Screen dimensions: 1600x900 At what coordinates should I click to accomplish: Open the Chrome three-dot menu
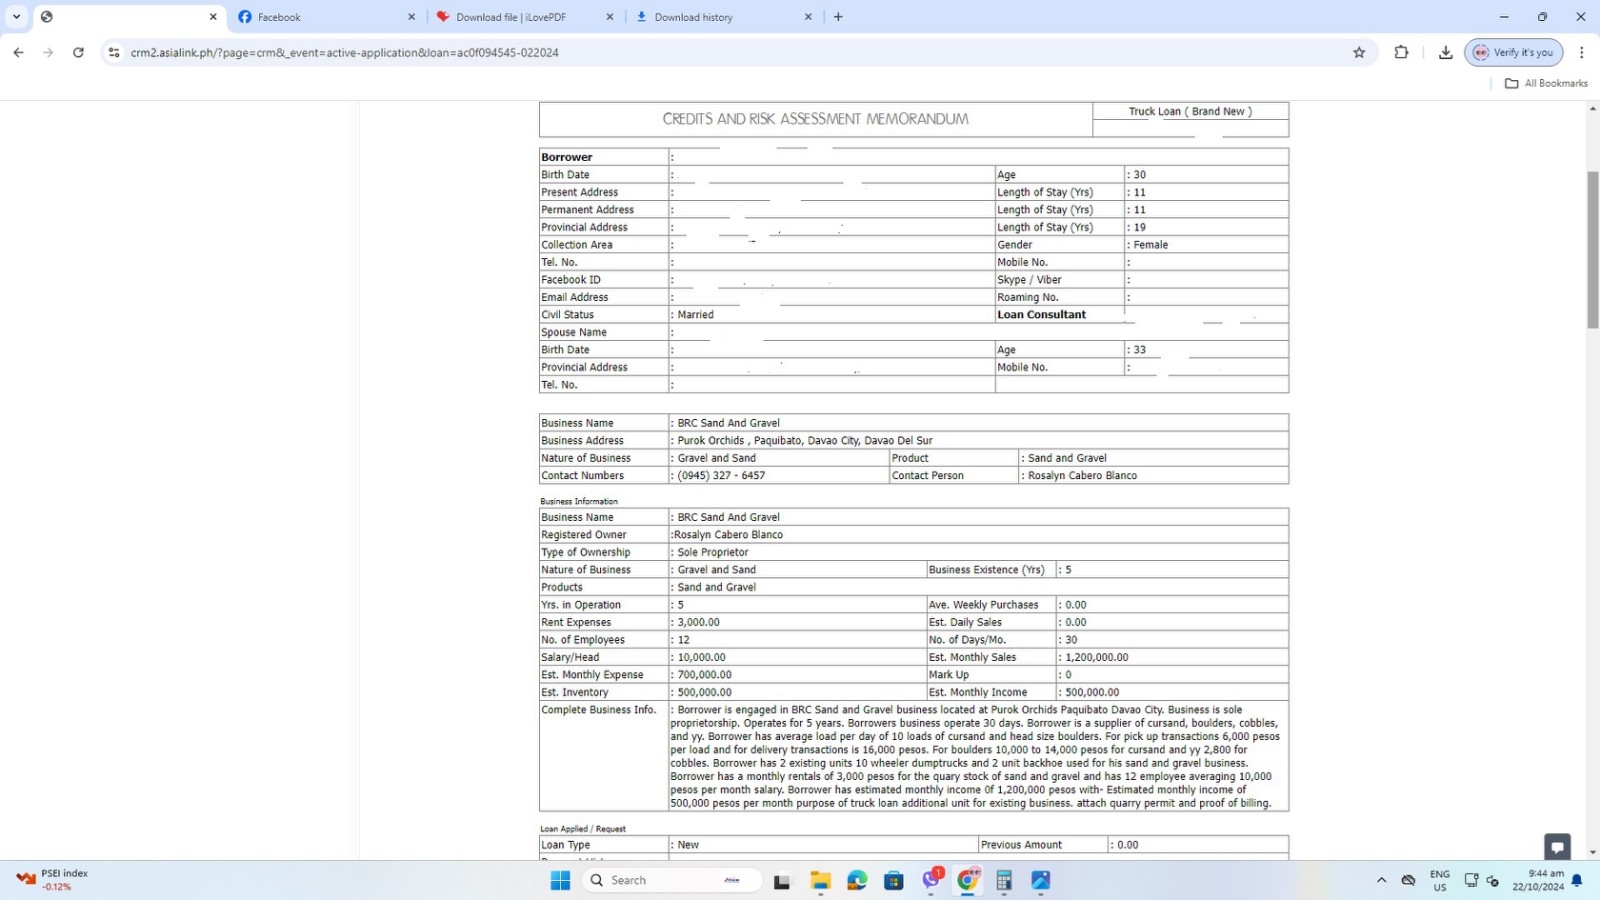(x=1581, y=52)
